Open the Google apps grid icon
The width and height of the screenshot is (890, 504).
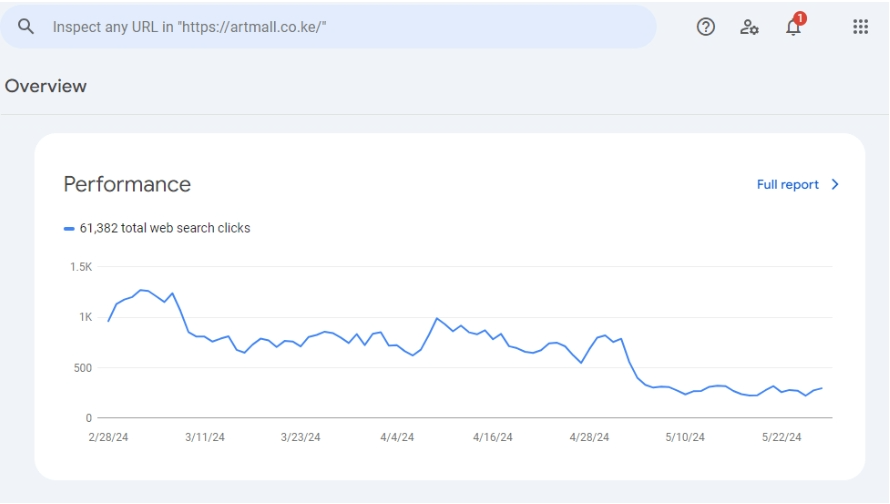pyautogui.click(x=860, y=27)
